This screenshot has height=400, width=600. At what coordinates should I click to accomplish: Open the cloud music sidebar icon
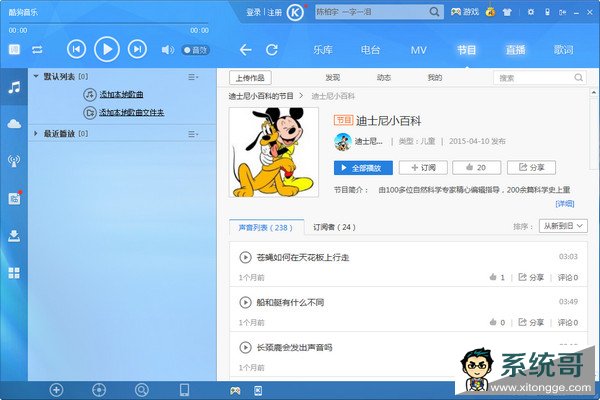click(14, 124)
